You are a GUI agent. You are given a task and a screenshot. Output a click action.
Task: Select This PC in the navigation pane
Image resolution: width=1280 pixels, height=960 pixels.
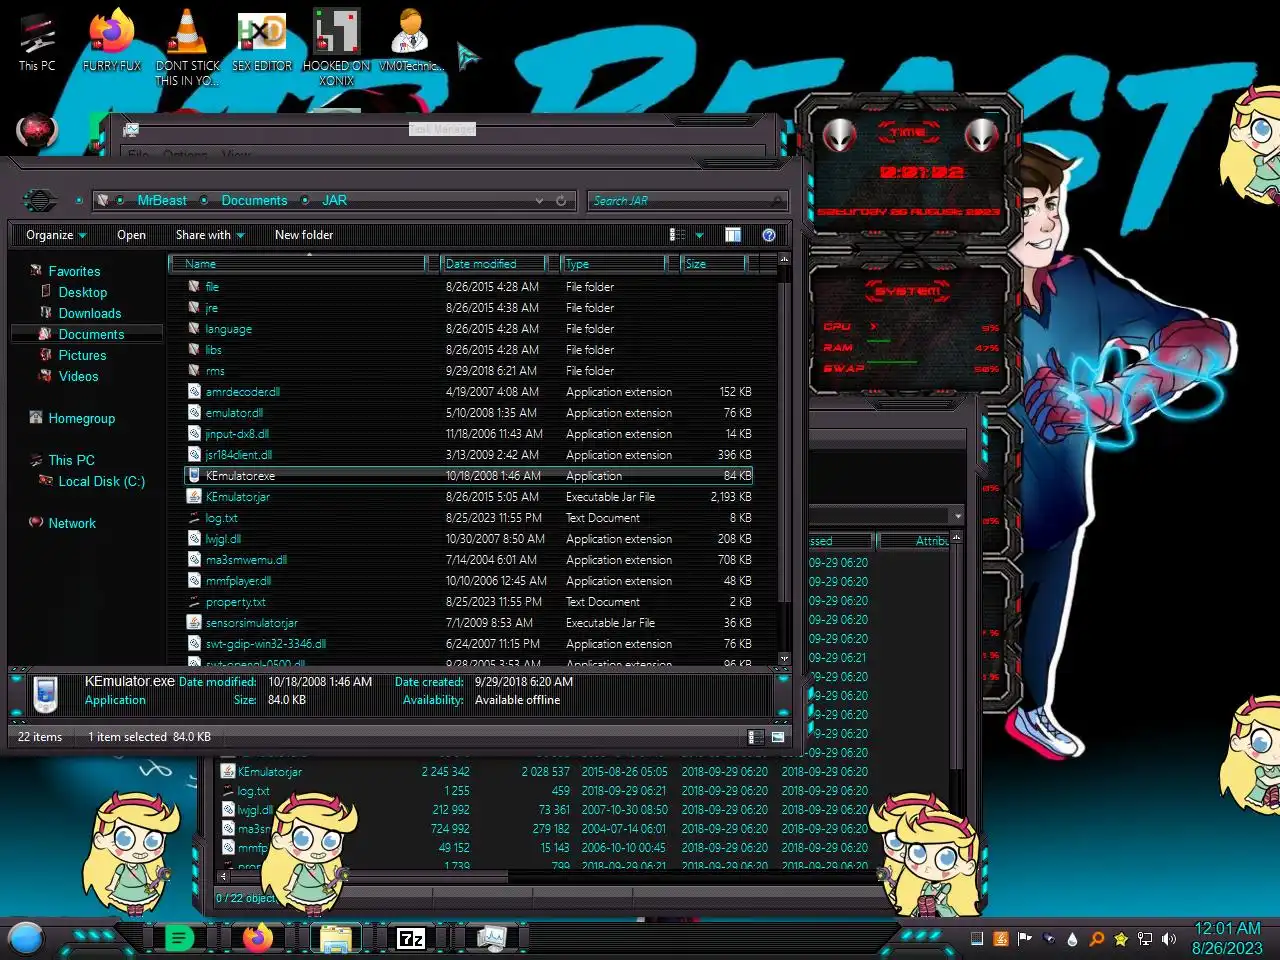(x=71, y=461)
